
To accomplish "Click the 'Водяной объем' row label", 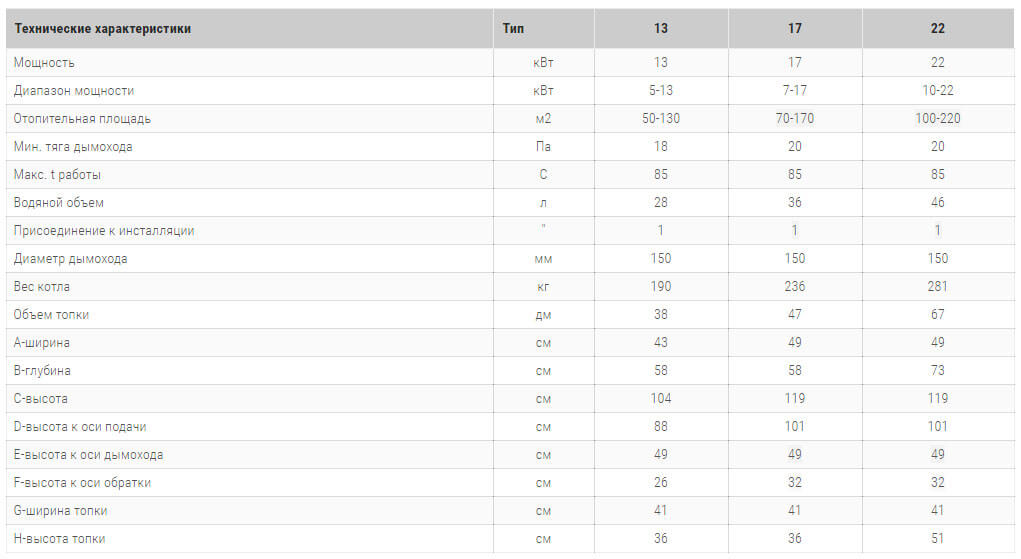I will coord(59,203).
